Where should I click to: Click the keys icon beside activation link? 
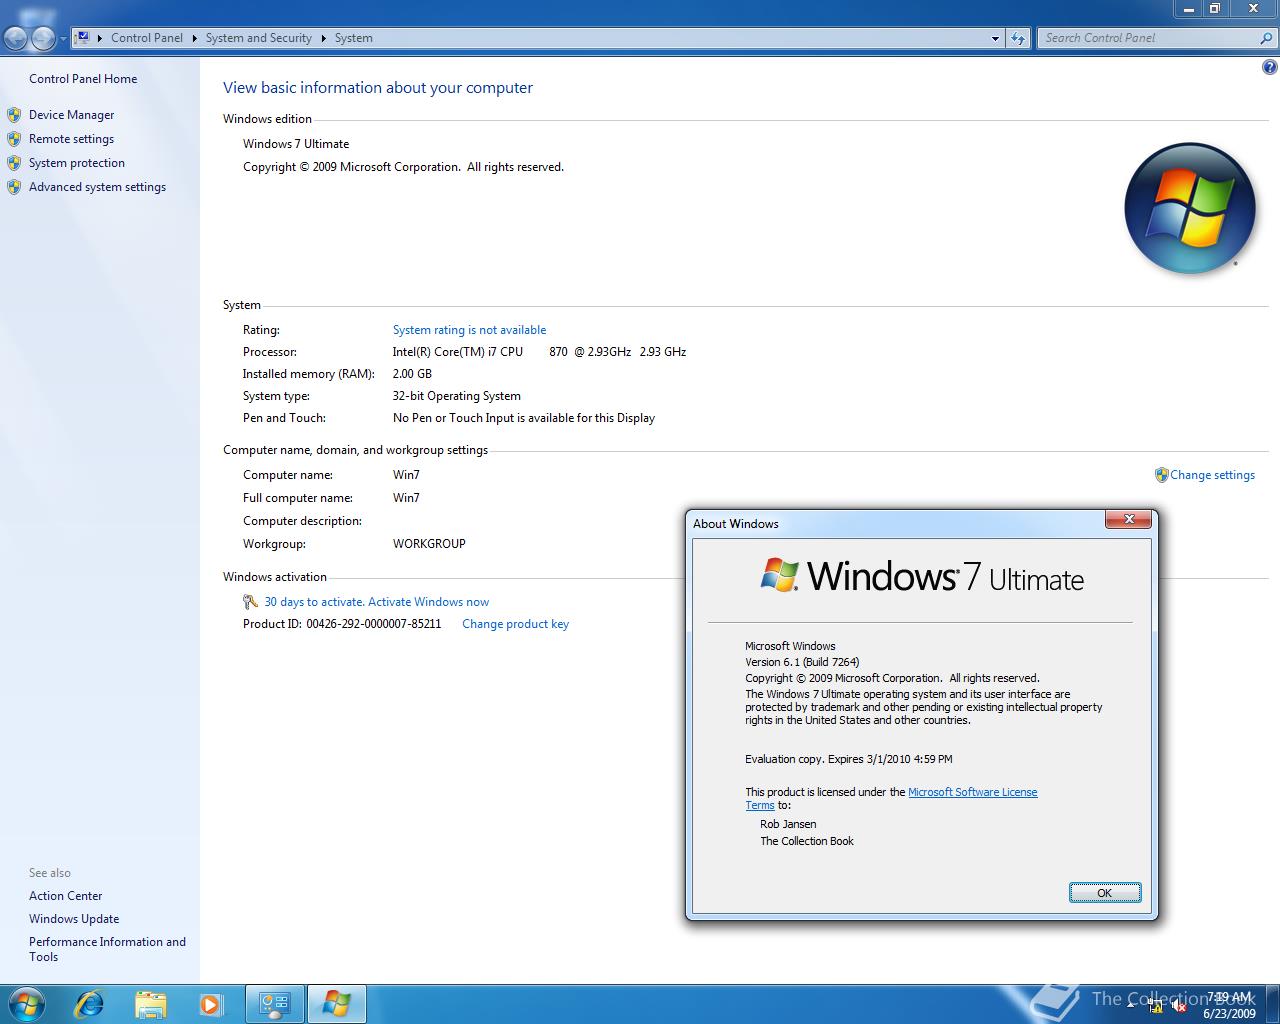251,602
